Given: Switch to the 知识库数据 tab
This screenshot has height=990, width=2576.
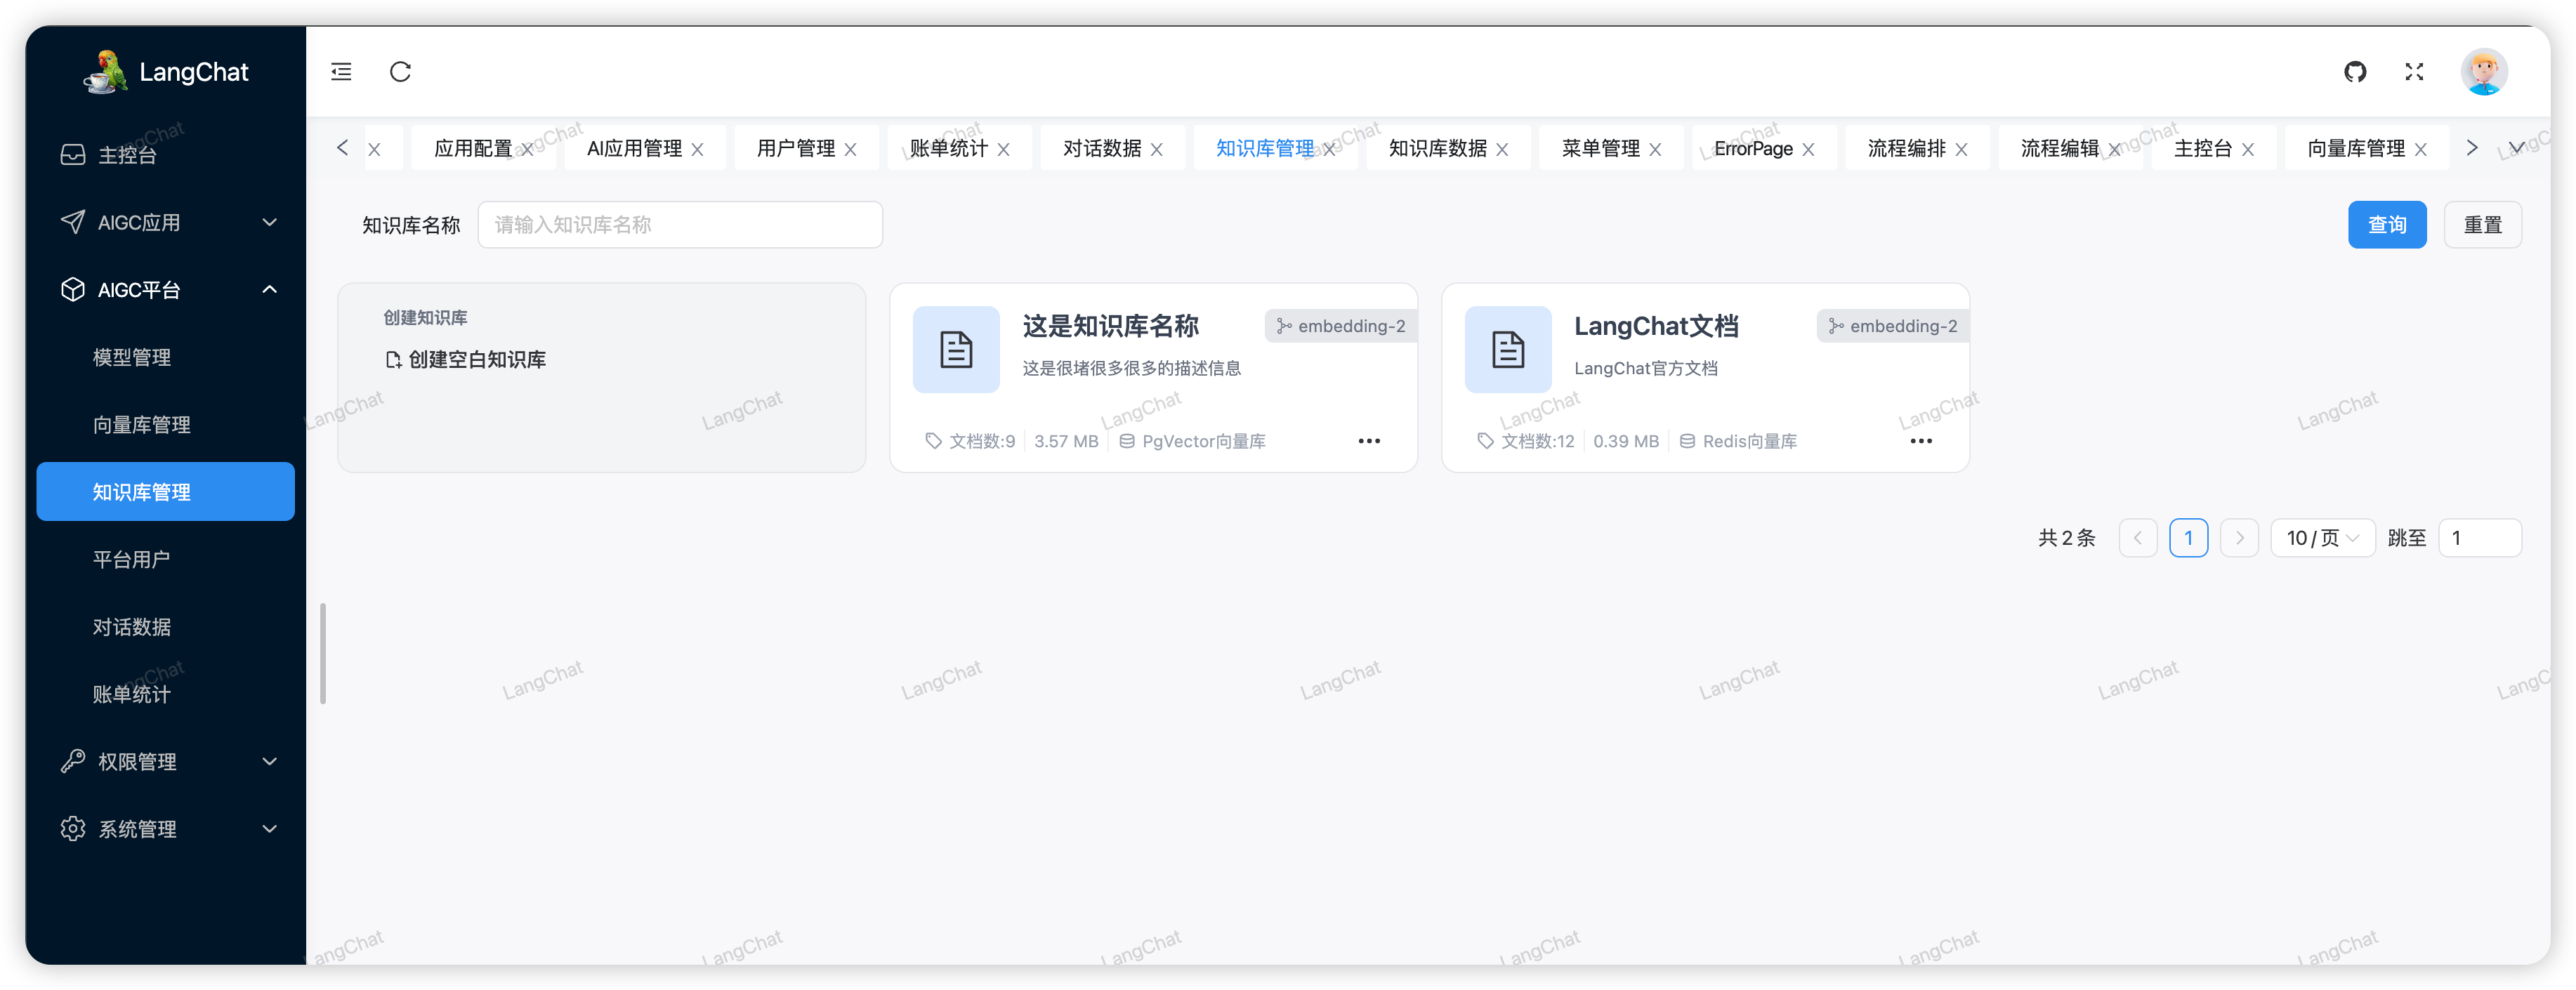Looking at the screenshot, I should [x=1437, y=148].
